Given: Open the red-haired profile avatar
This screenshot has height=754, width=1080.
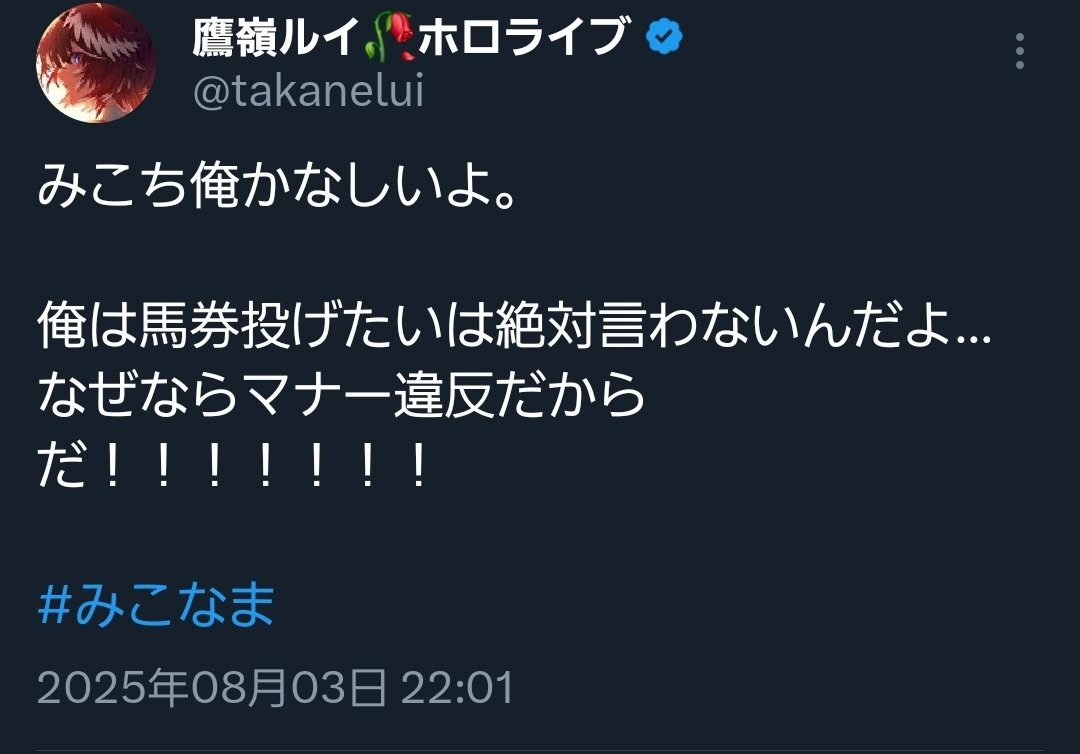Looking at the screenshot, I should tap(95, 63).
